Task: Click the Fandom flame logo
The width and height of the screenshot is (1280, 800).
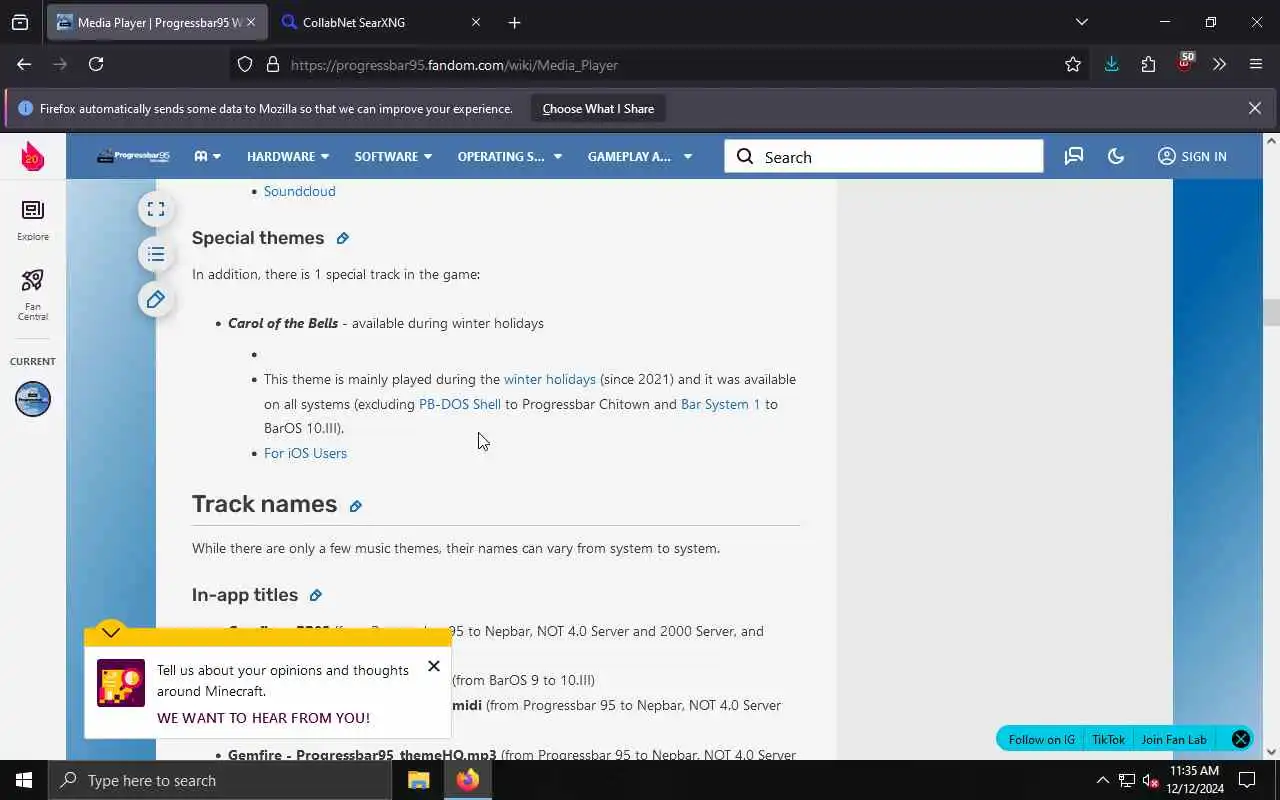Action: point(33,156)
